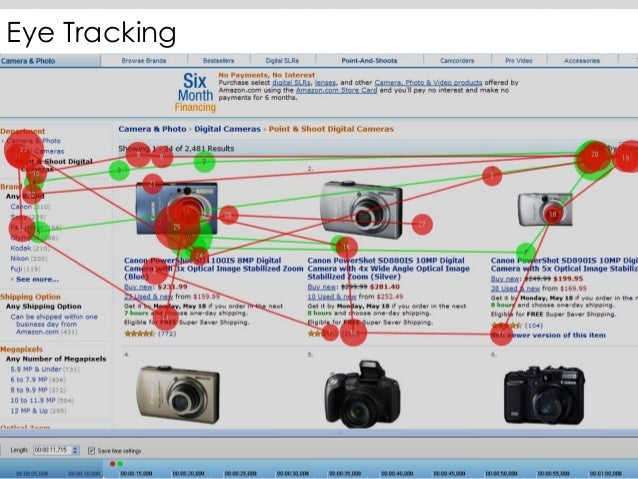This screenshot has height=479, width=638.
Task: Go to Camera & Photo breadcrumb
Action: pos(152,129)
